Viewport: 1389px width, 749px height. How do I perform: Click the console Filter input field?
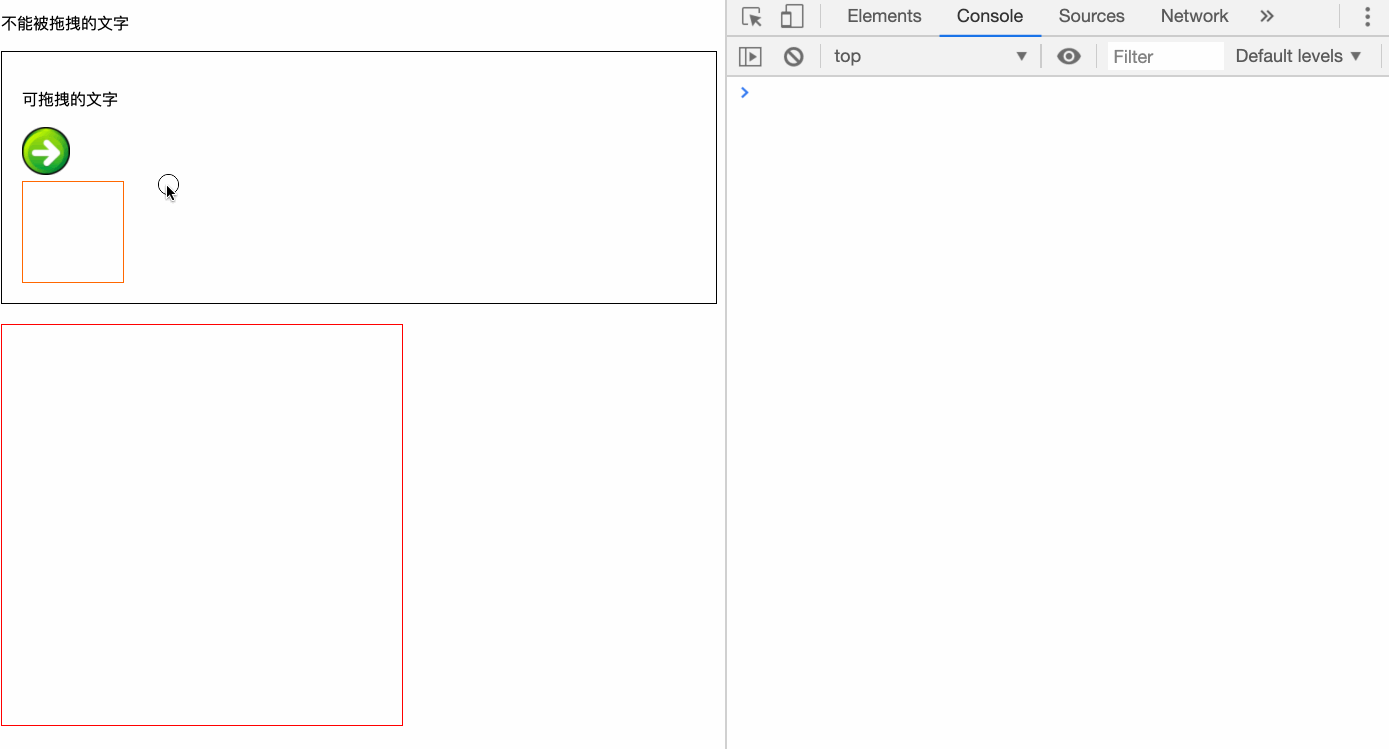coord(1166,57)
